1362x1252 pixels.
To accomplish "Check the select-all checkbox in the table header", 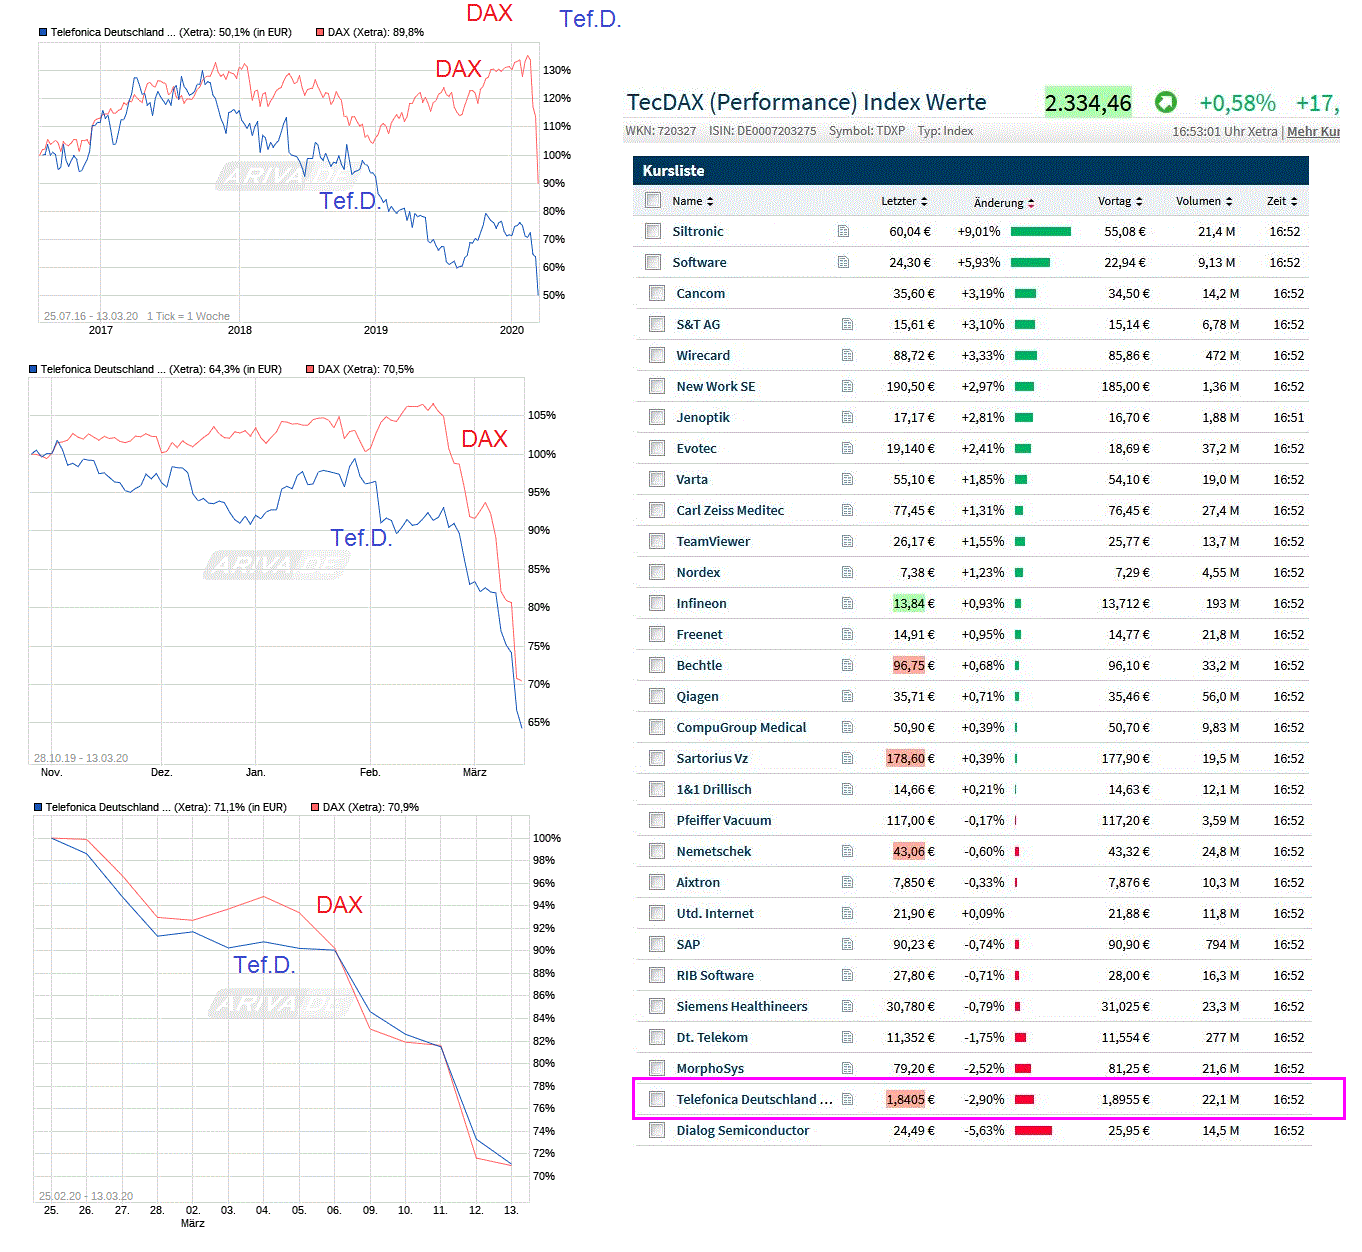I will coord(653,200).
